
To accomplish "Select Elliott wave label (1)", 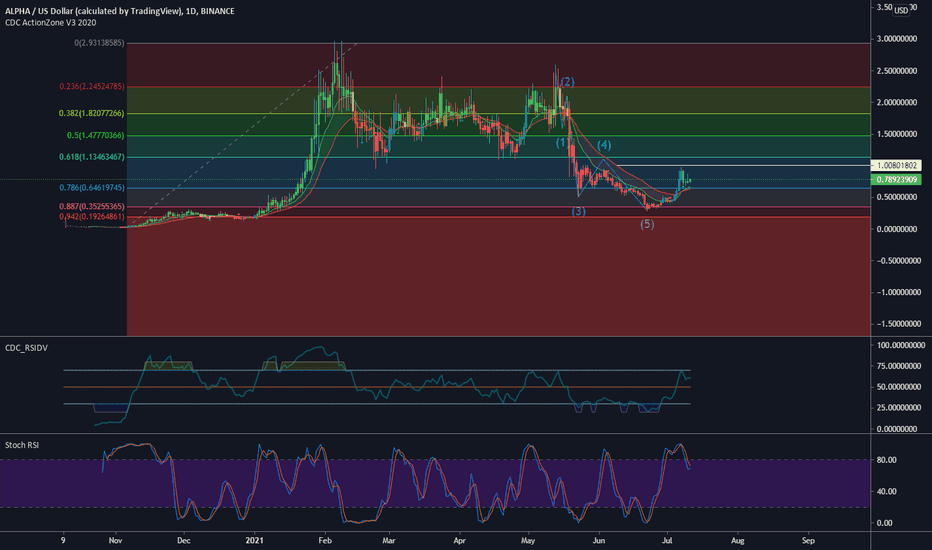I will tap(562, 142).
